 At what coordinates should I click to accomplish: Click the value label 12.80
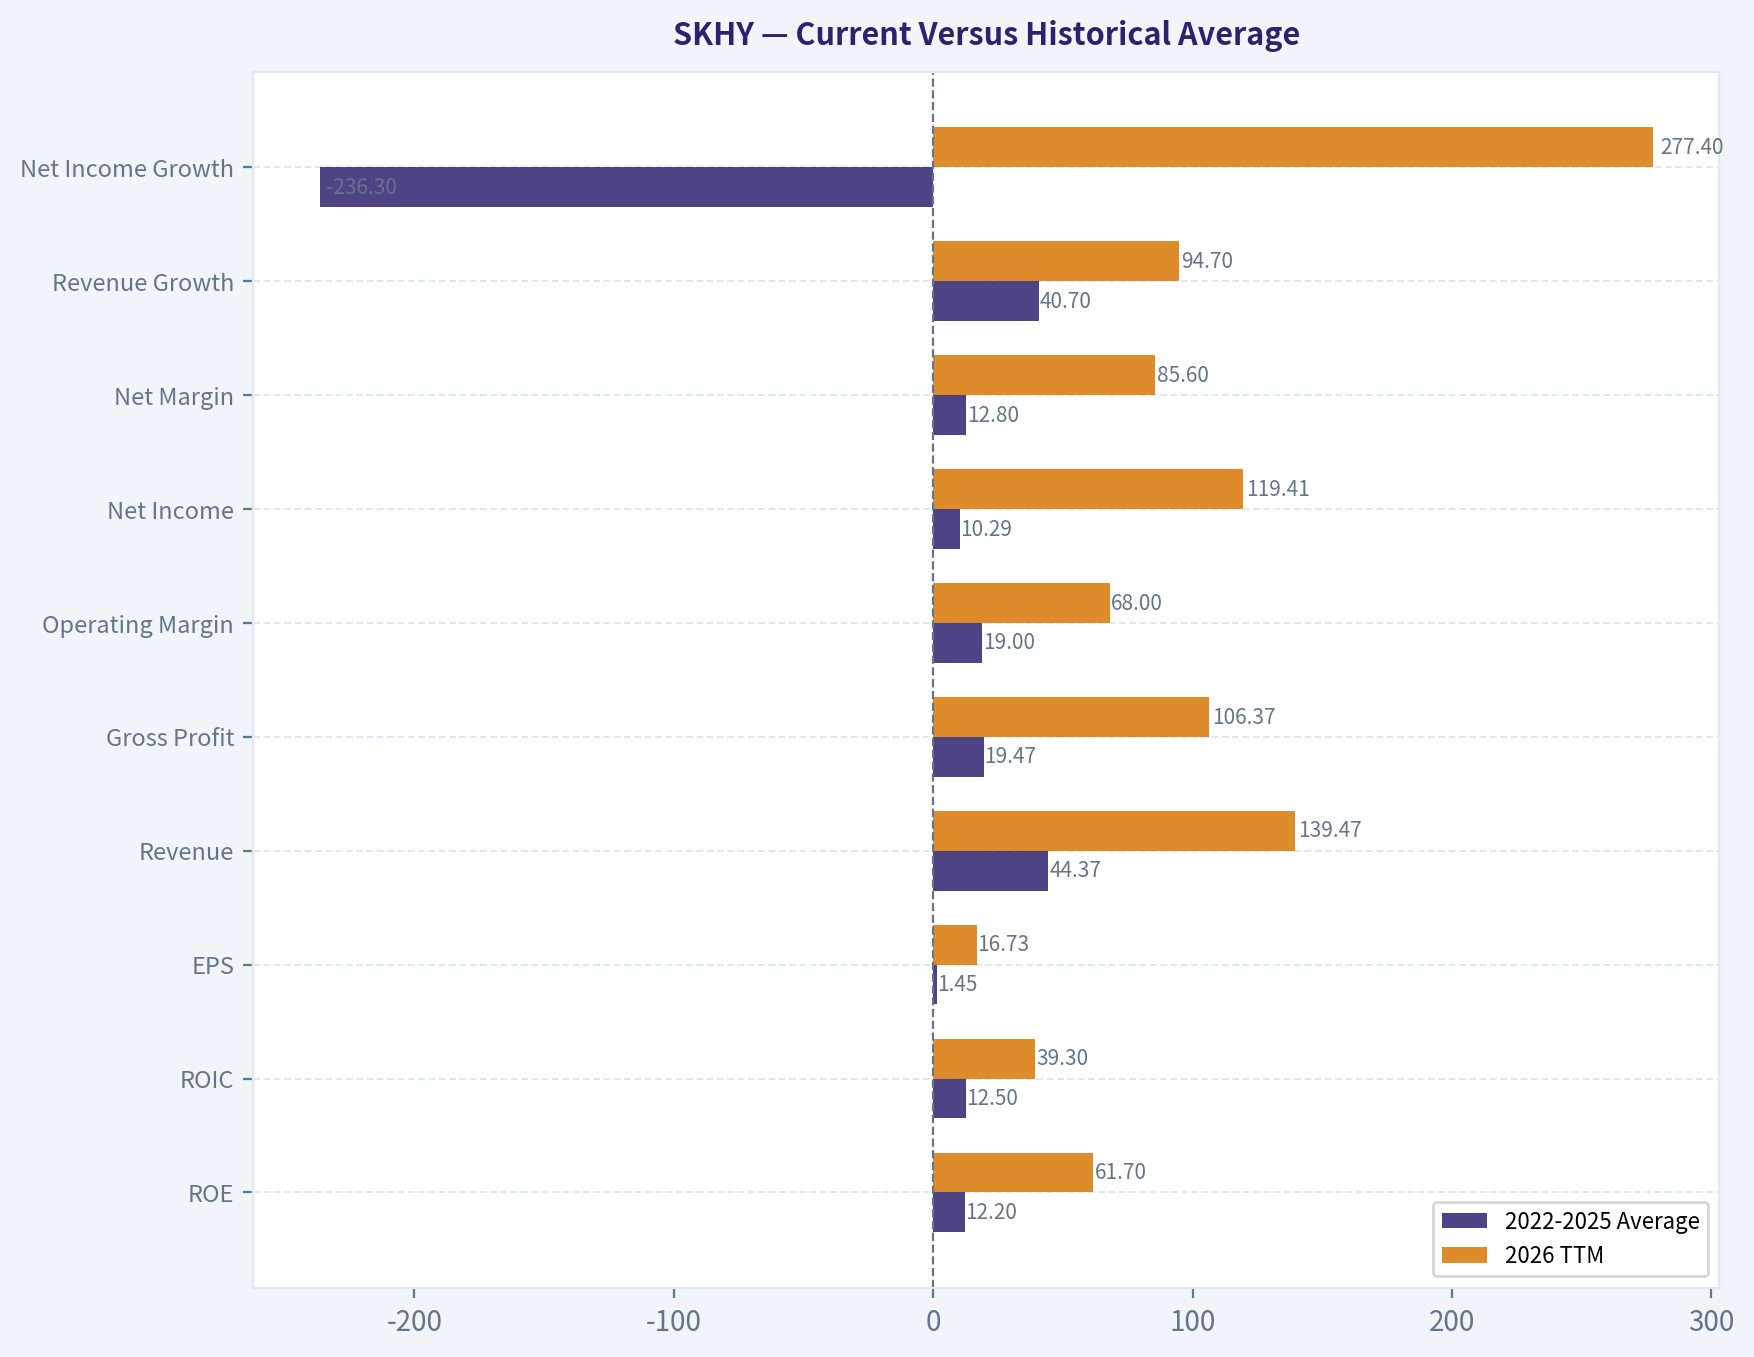tap(993, 414)
